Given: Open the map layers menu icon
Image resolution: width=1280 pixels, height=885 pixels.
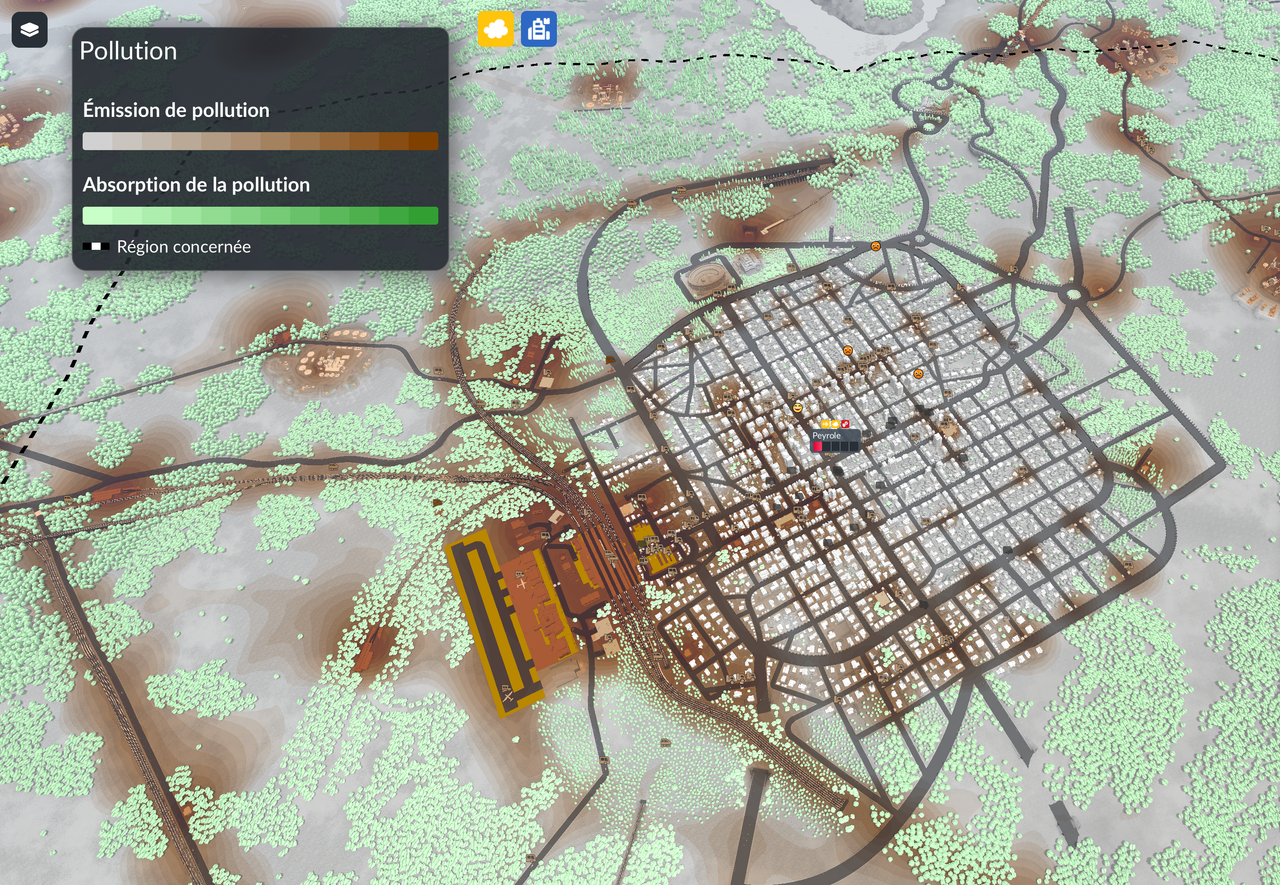Looking at the screenshot, I should (x=30, y=30).
